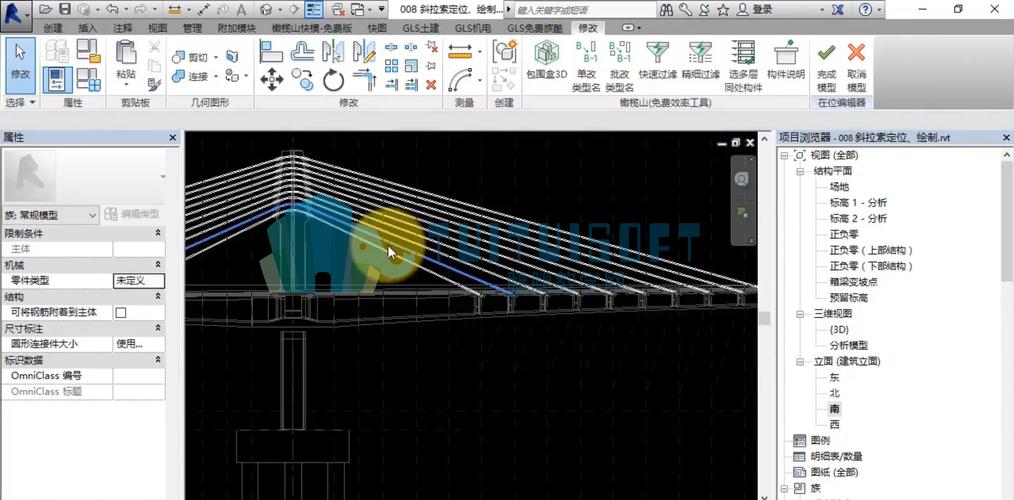
Task: Select the Trim/Extend to Corner tool
Action: [x=364, y=80]
